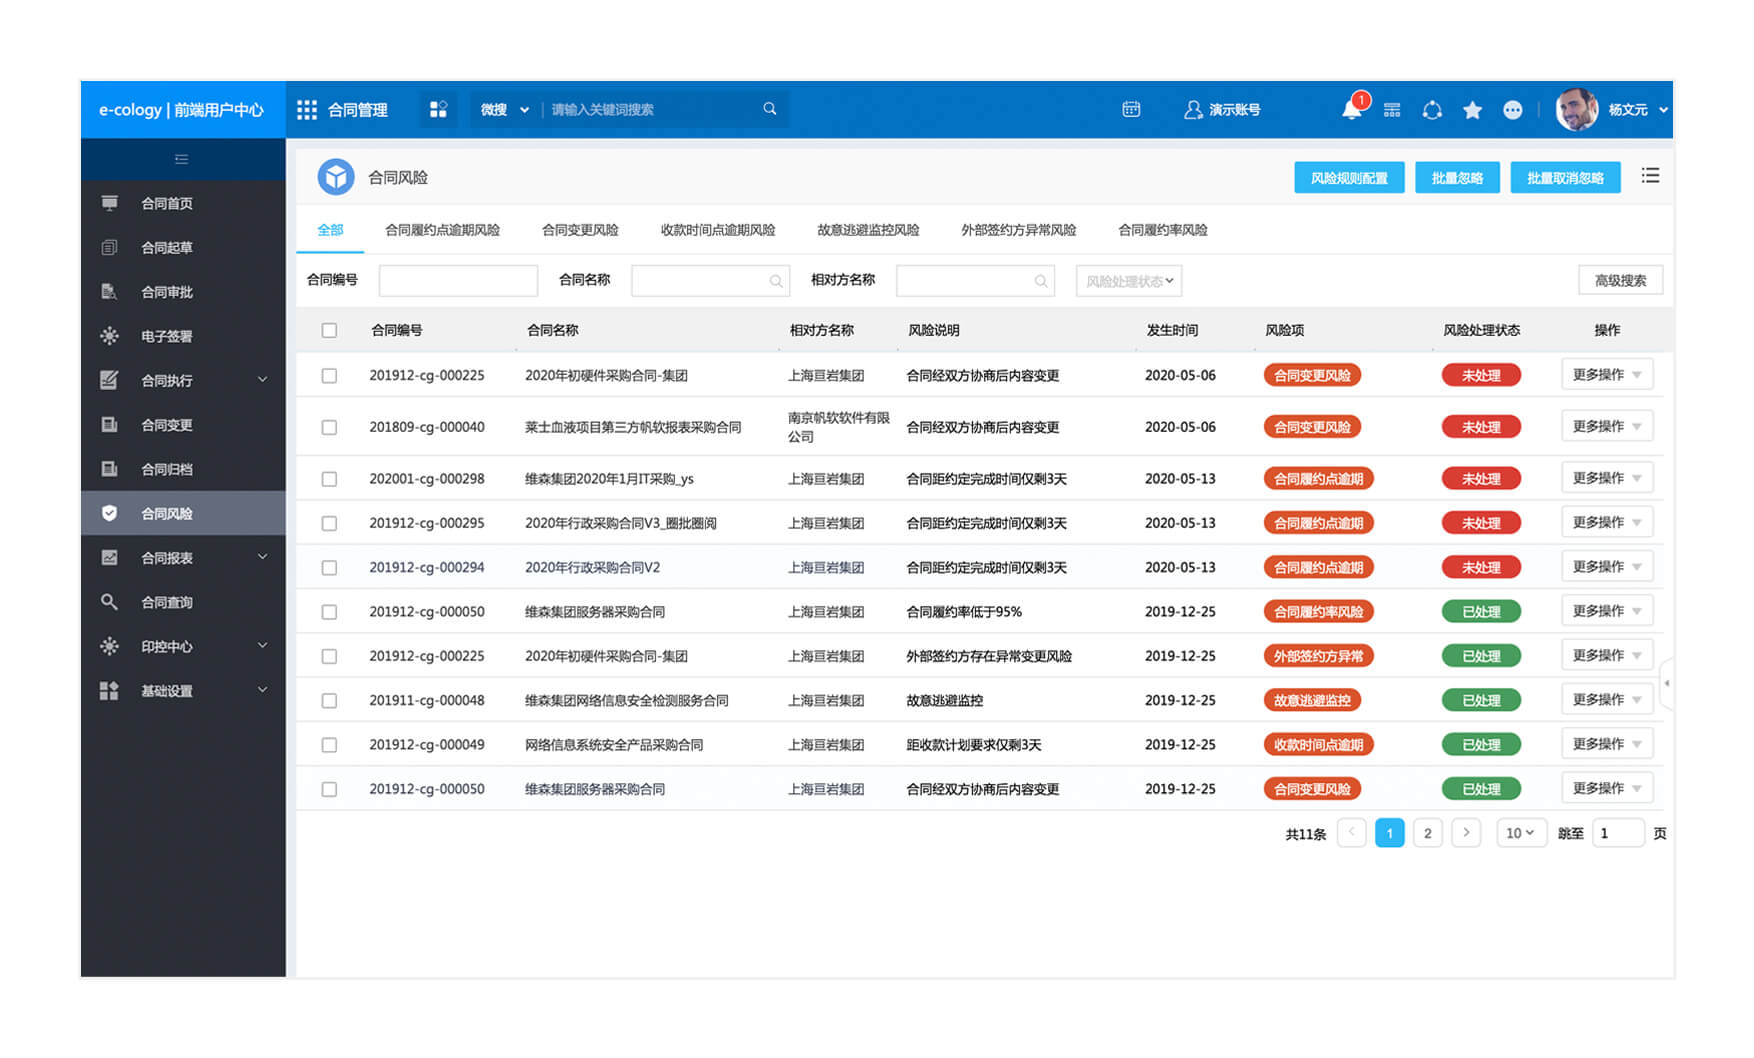This screenshot has height=1058, width=1754.
Task: Switch to the 外部签约方异常风险 tab
Action: point(1018,230)
